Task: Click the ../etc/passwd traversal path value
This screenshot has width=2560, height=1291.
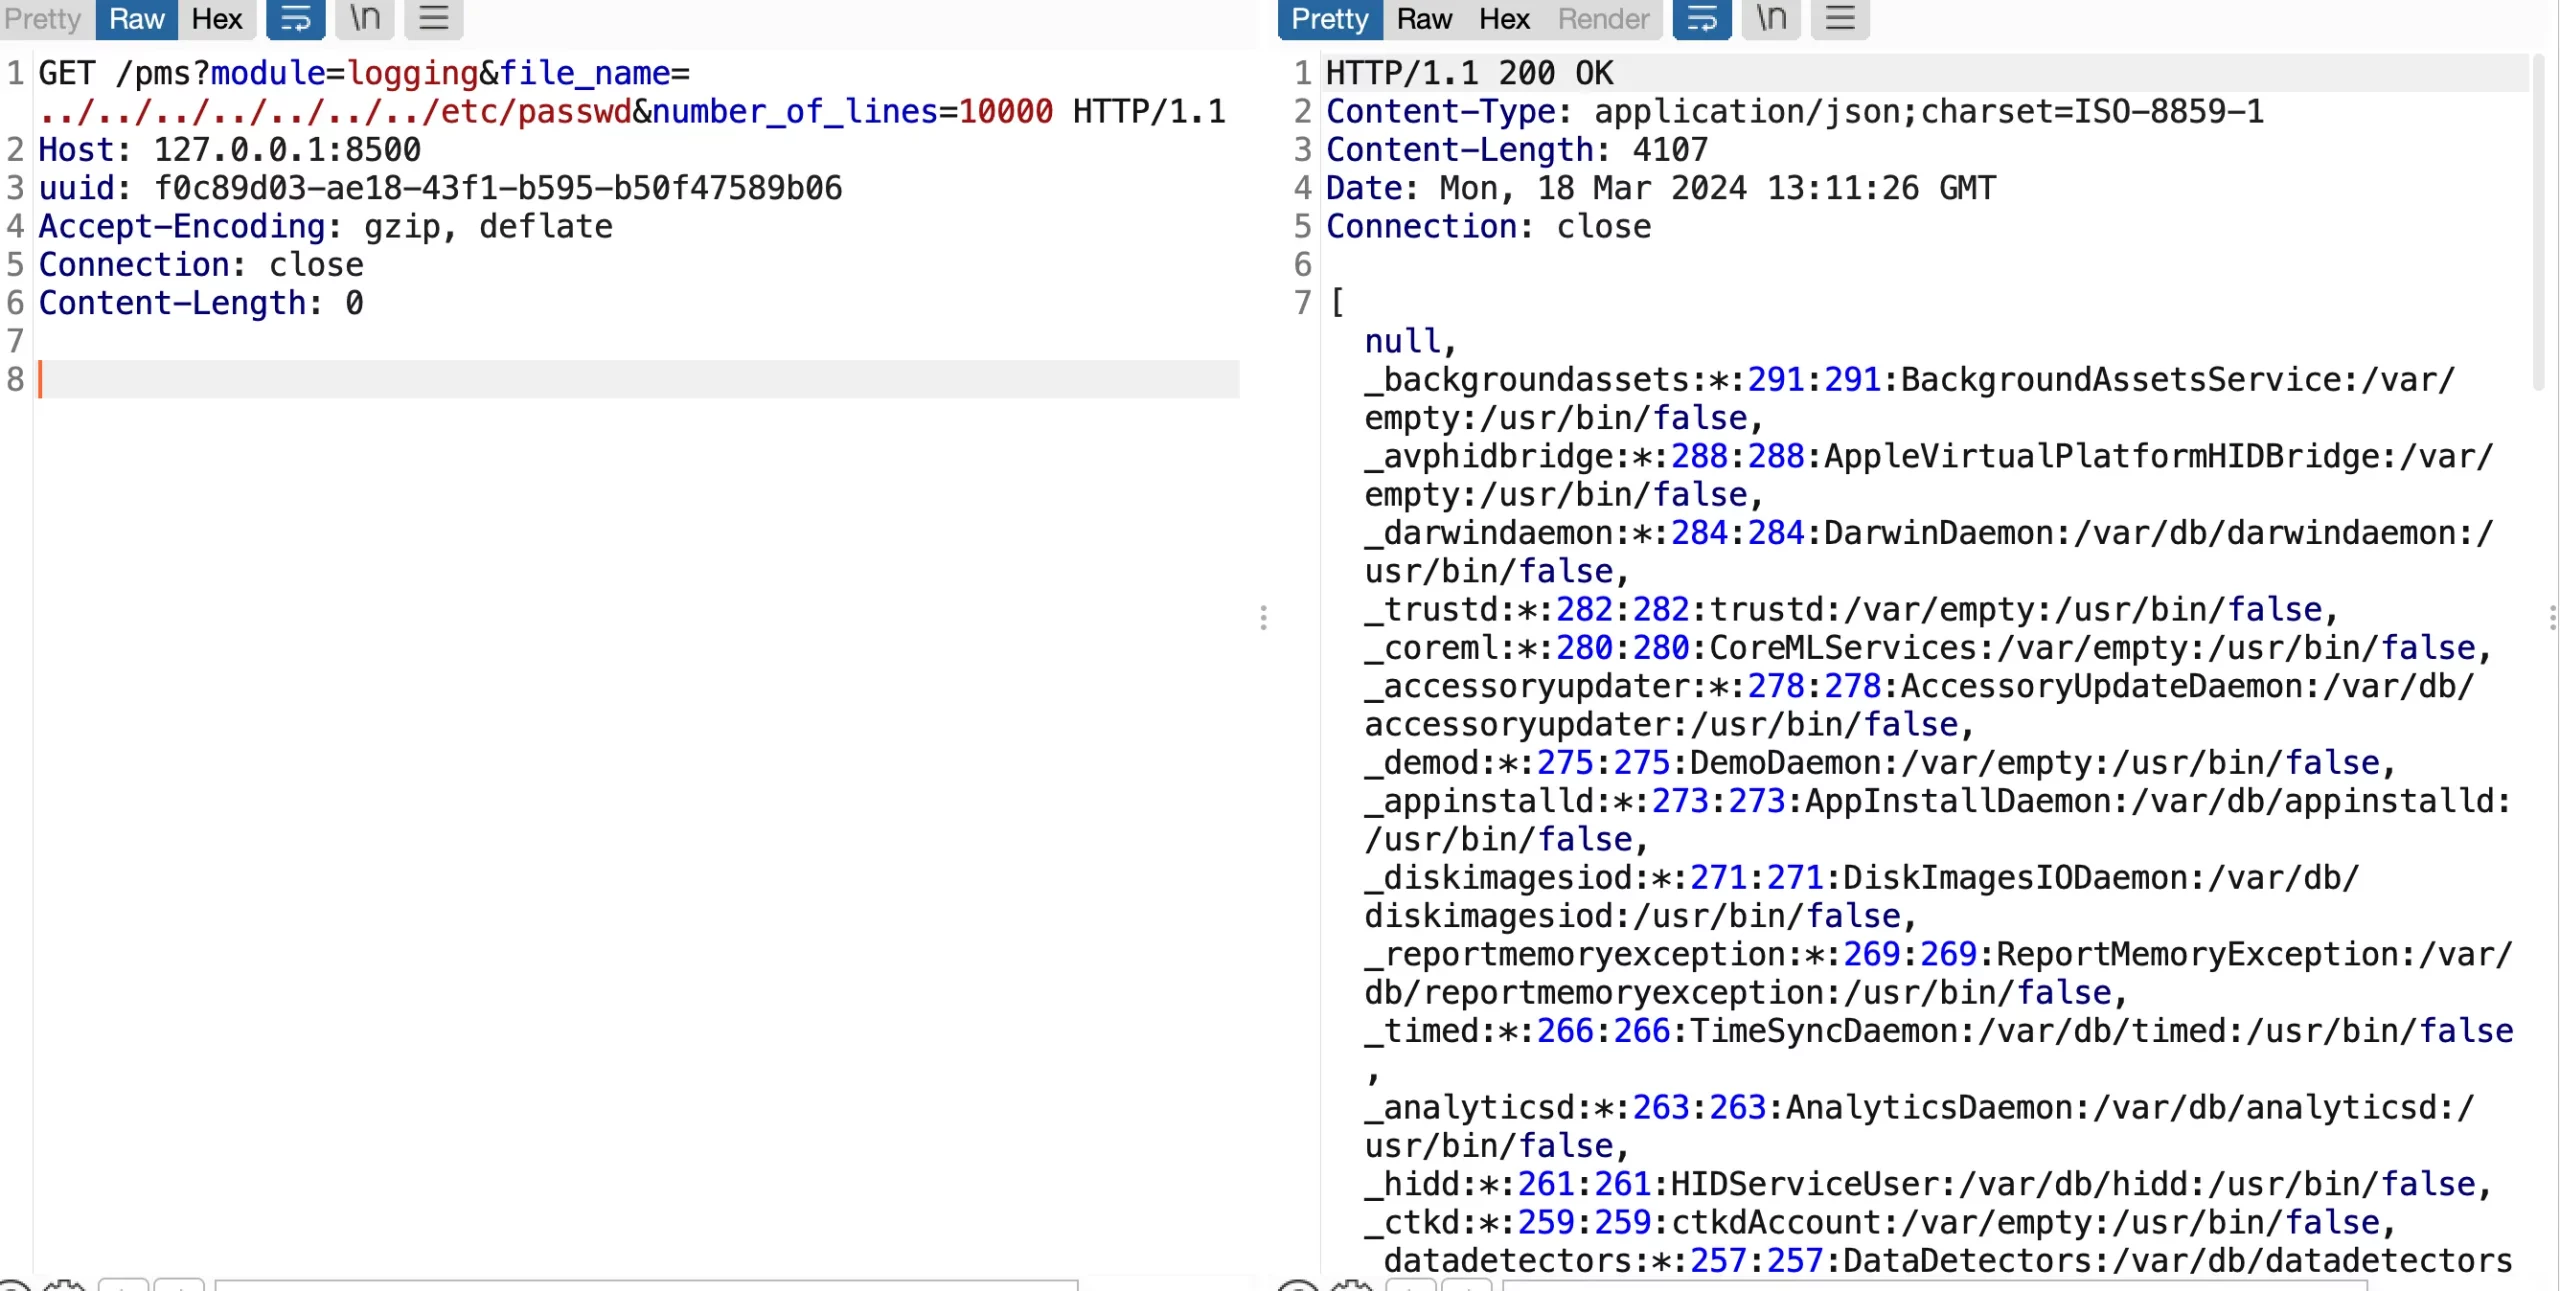Action: pyautogui.click(x=335, y=111)
